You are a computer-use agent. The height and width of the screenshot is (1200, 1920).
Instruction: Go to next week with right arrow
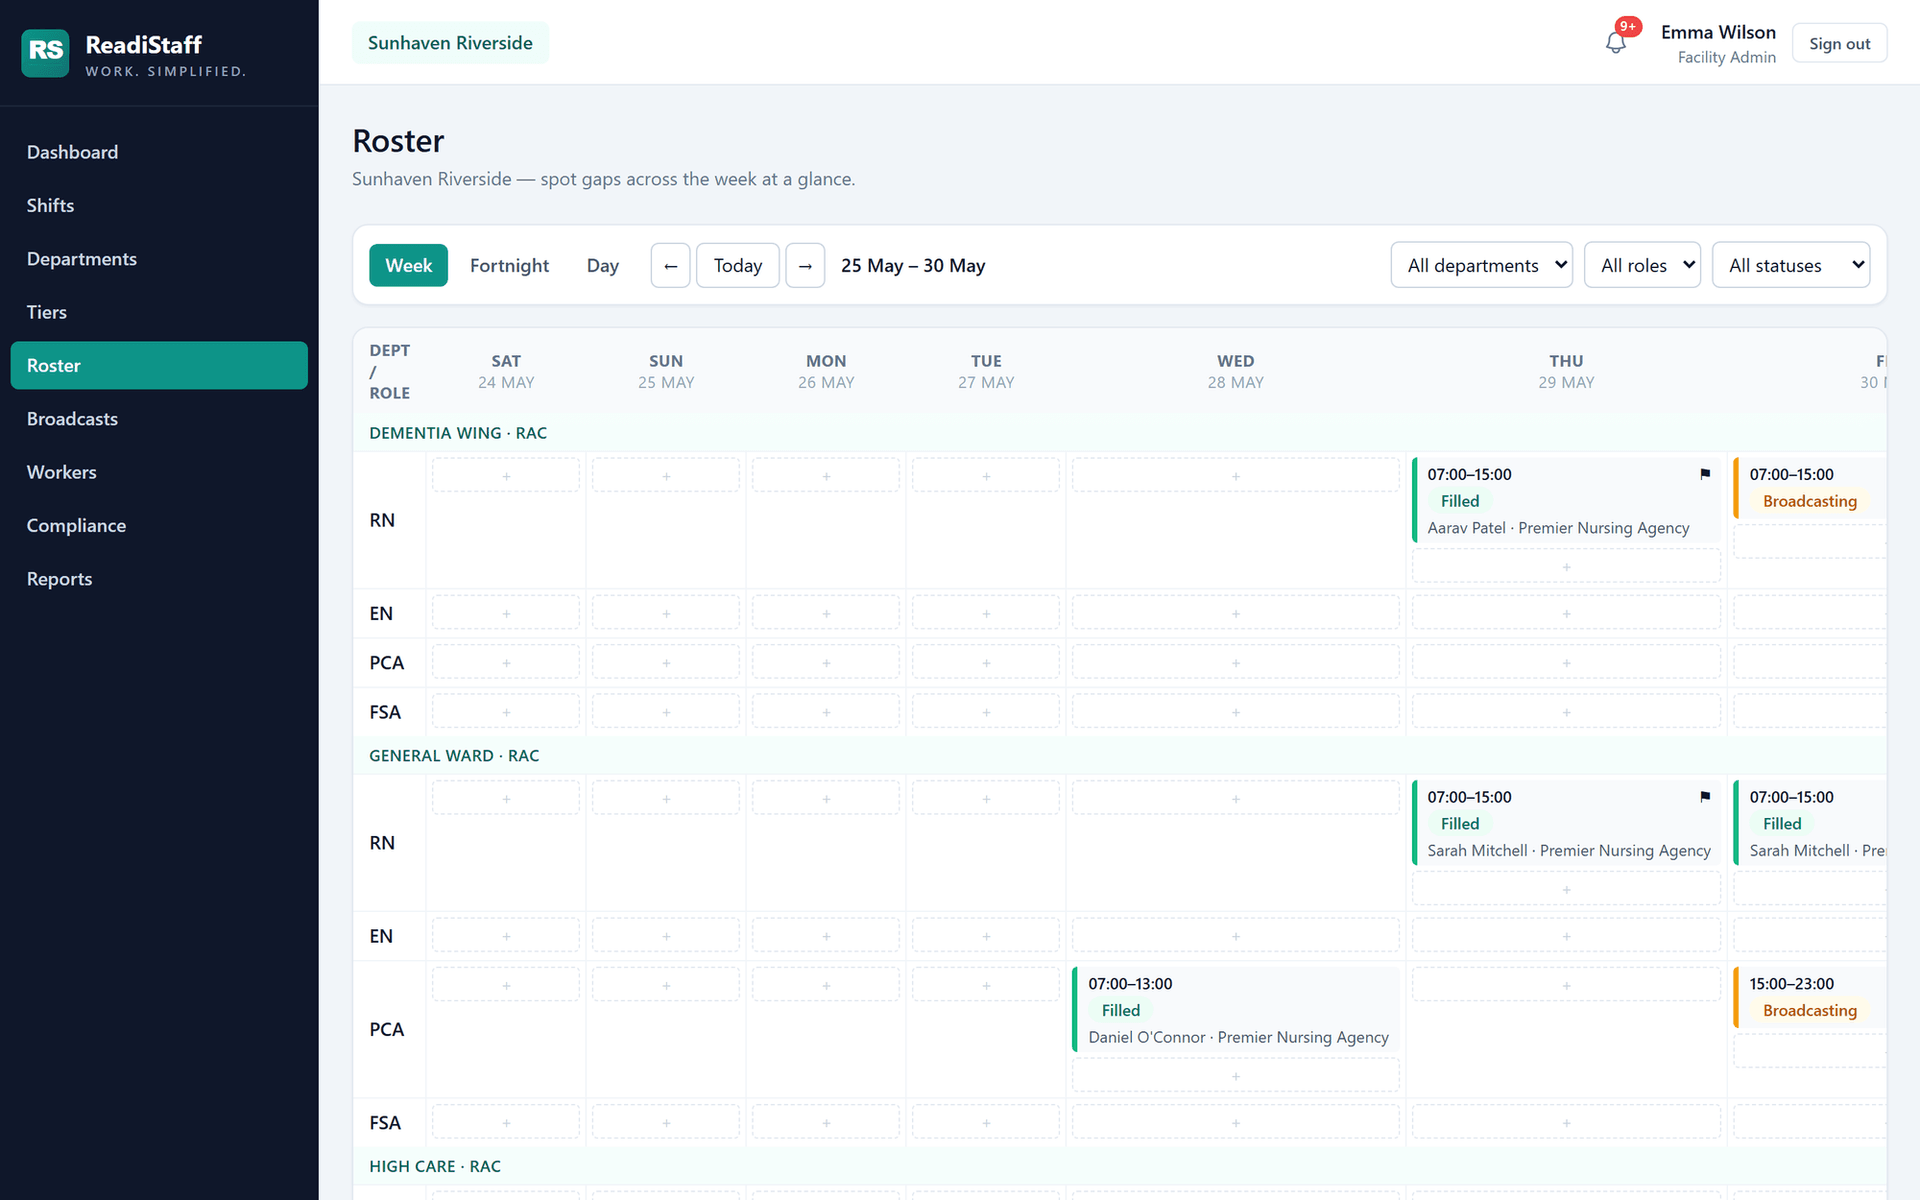point(805,266)
